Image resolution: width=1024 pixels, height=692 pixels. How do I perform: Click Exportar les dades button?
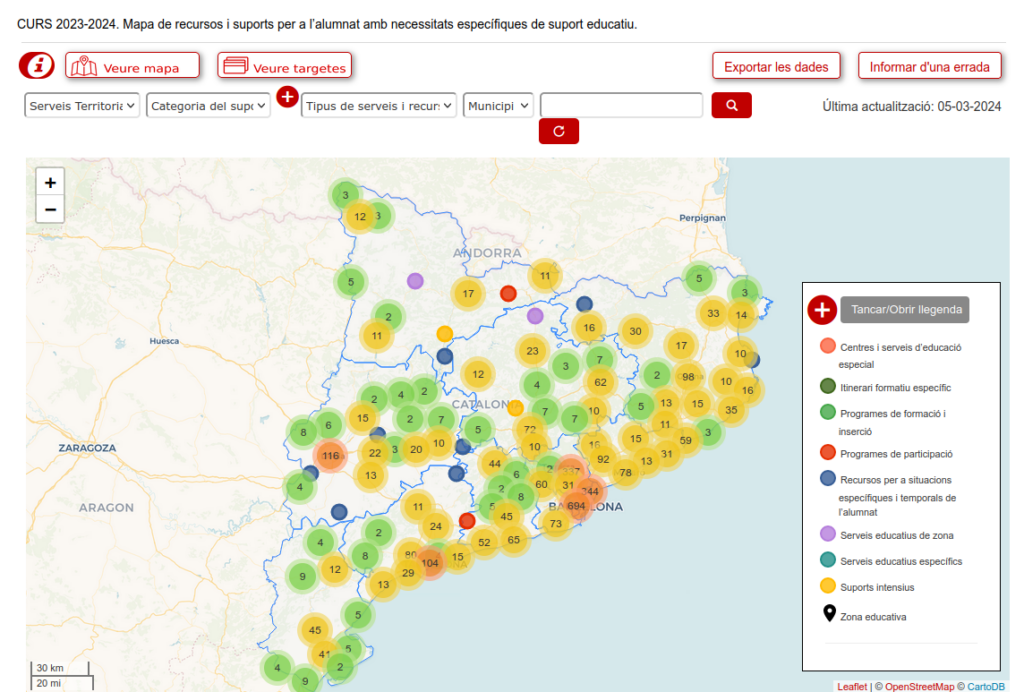click(776, 67)
